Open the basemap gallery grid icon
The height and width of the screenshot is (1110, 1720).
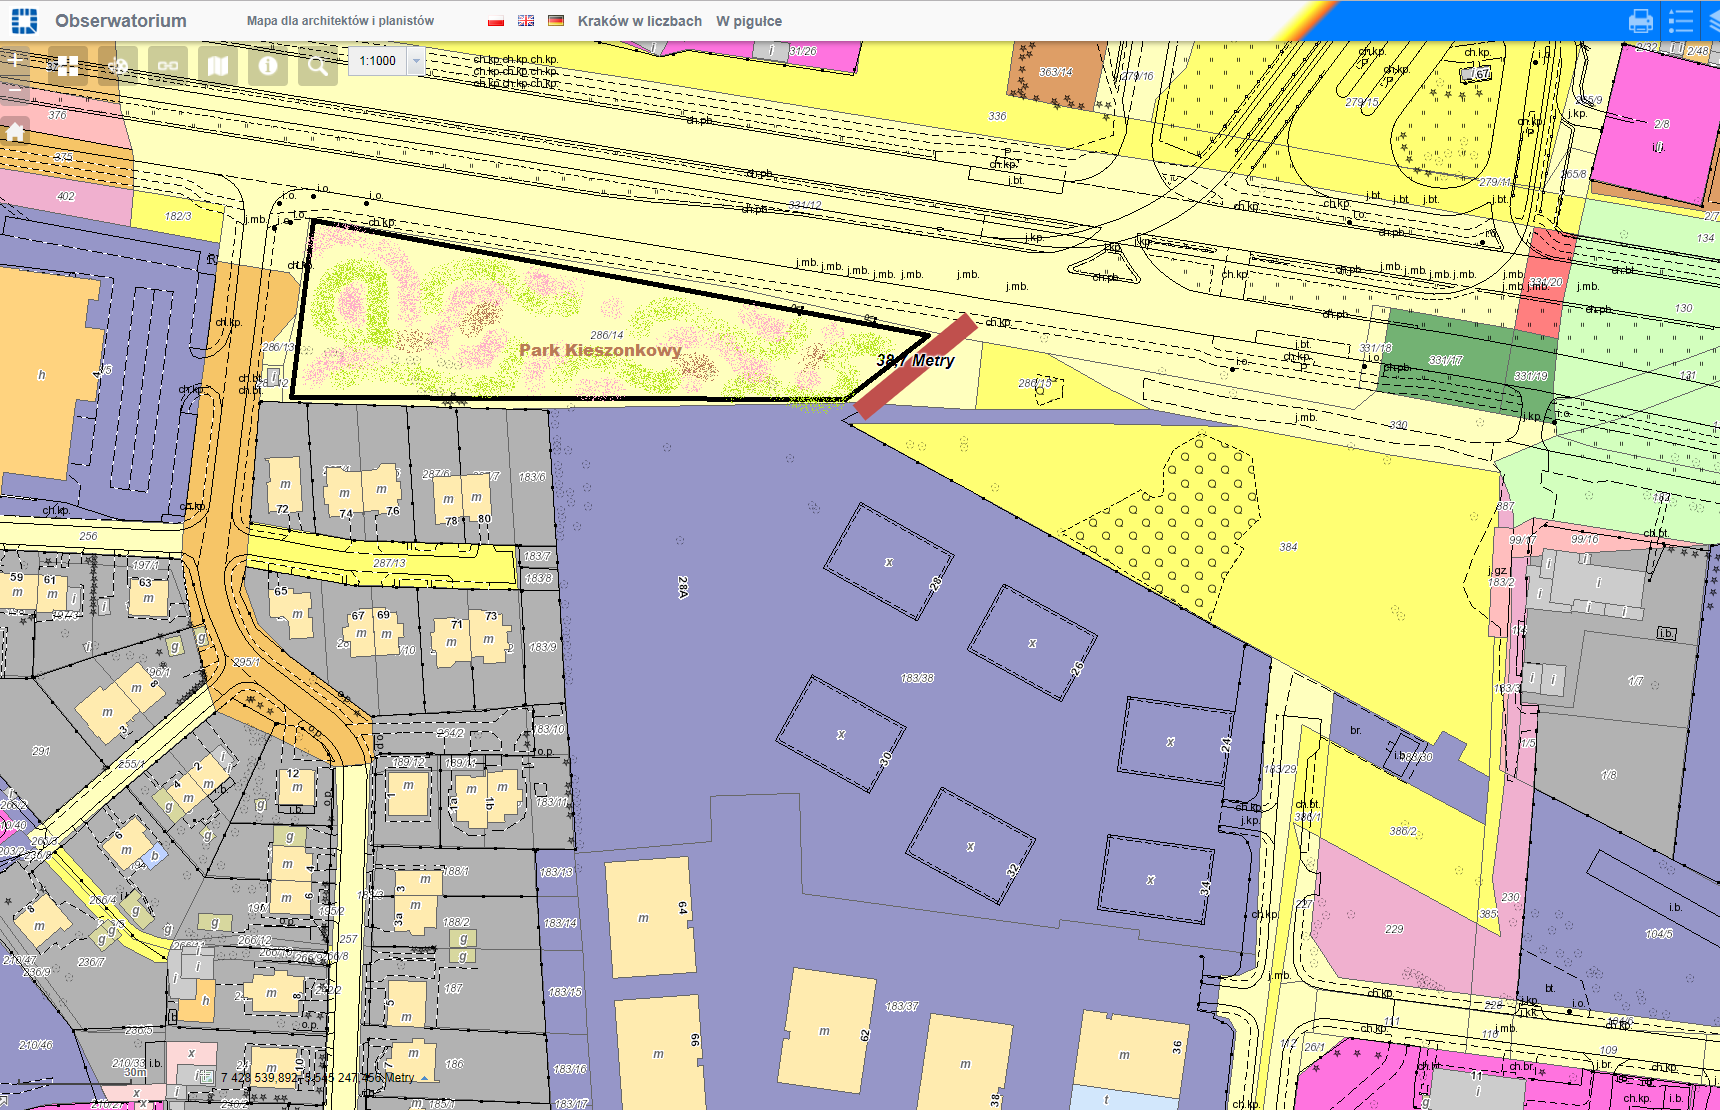pos(68,66)
